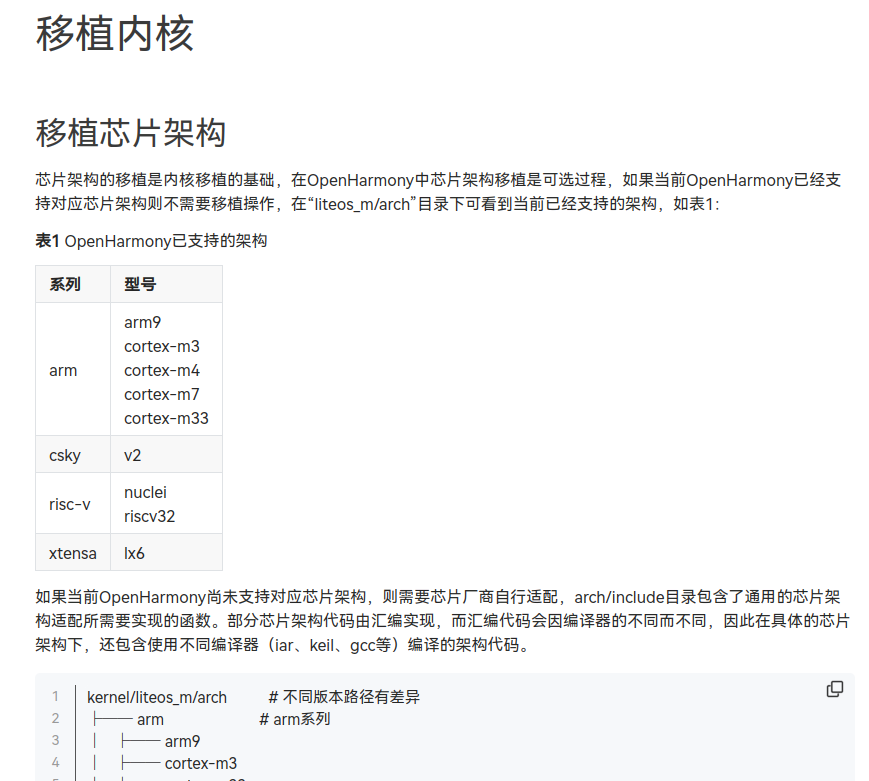Click the arm series cell
This screenshot has height=781, width=869.
(73, 370)
